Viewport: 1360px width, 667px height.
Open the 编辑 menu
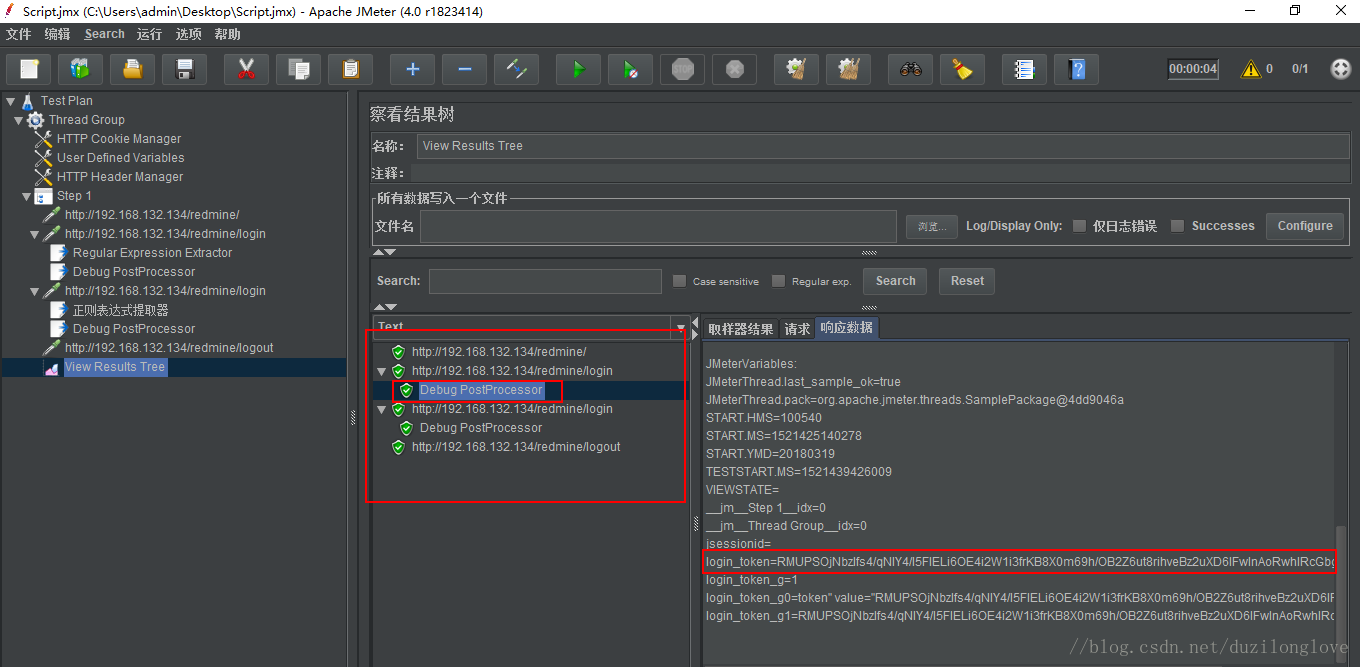pos(58,34)
